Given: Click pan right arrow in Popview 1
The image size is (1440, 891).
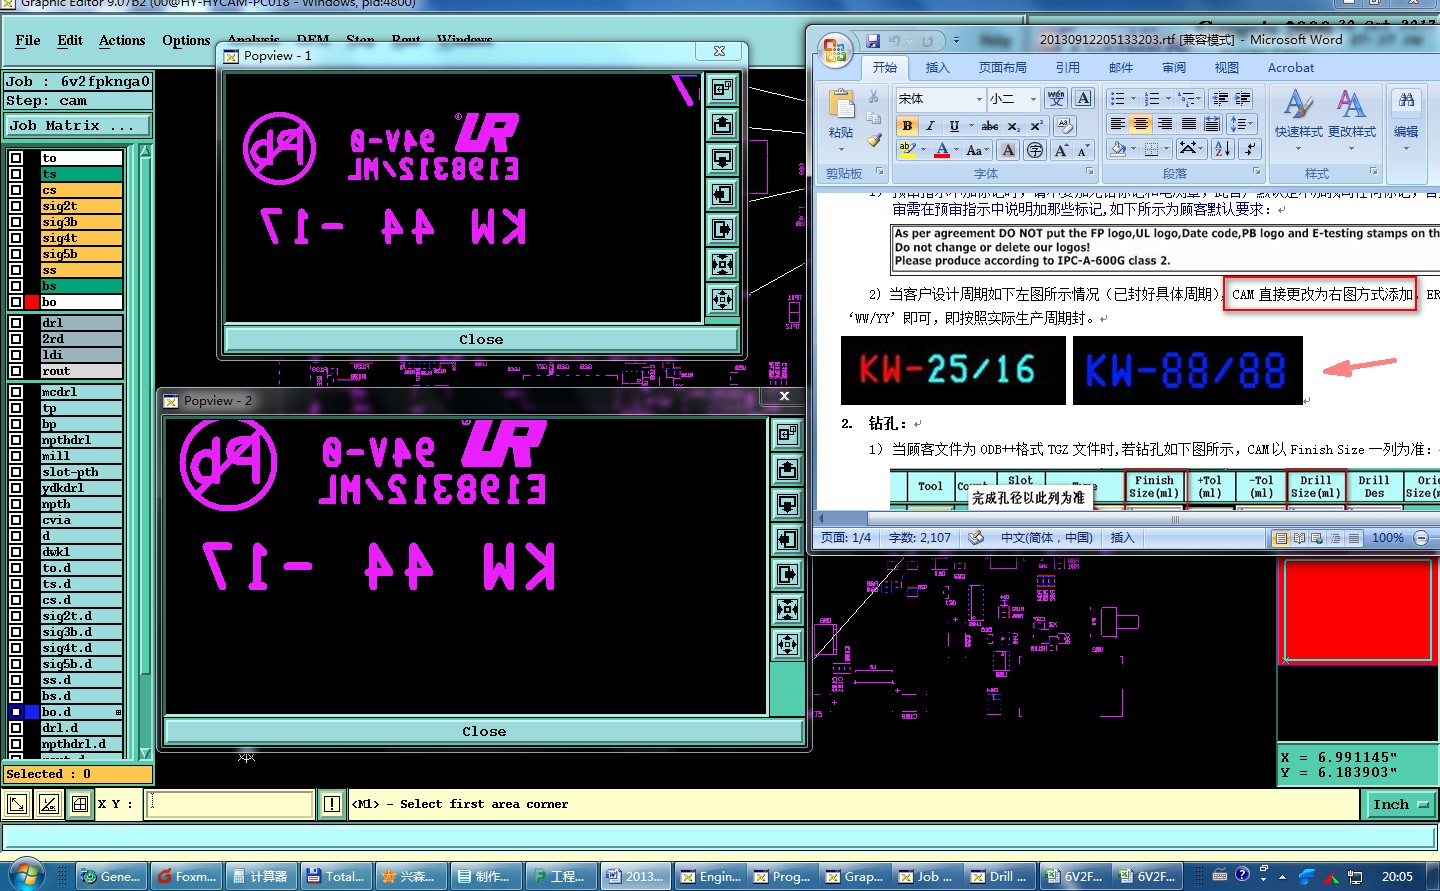Looking at the screenshot, I should point(723,229).
